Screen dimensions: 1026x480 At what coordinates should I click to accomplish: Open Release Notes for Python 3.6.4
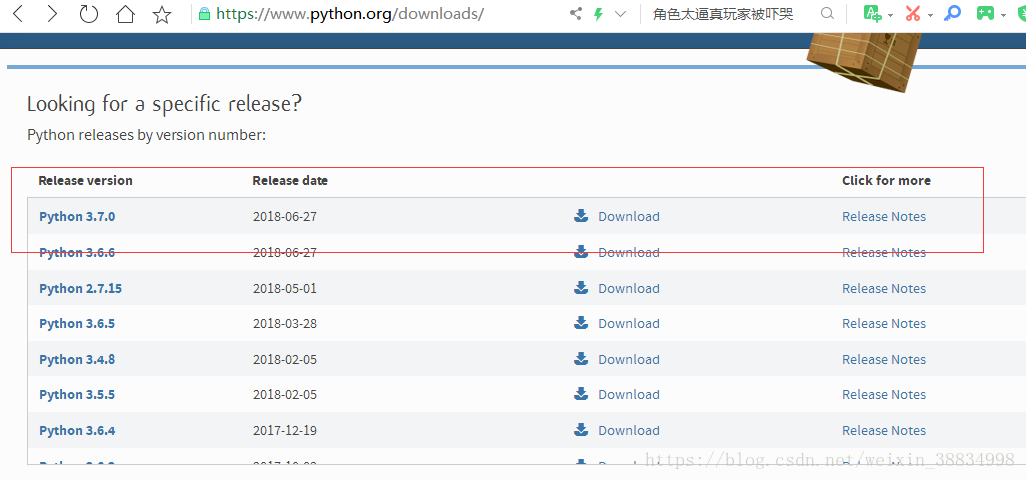(x=884, y=431)
